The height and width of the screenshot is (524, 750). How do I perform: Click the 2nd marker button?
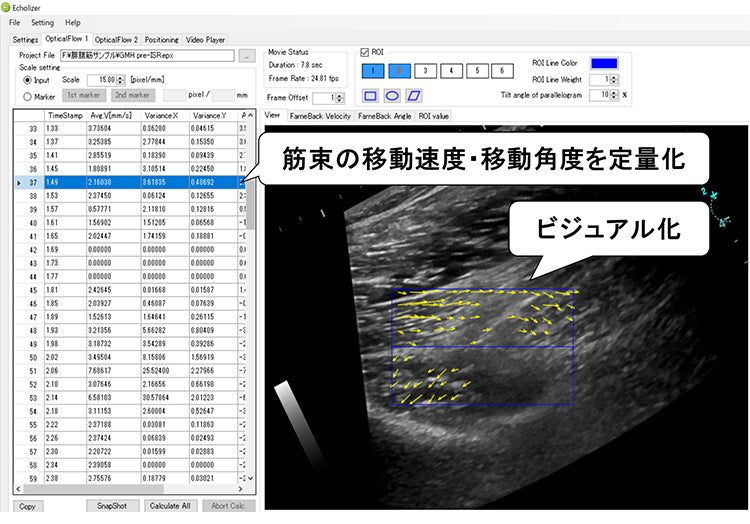tap(132, 95)
